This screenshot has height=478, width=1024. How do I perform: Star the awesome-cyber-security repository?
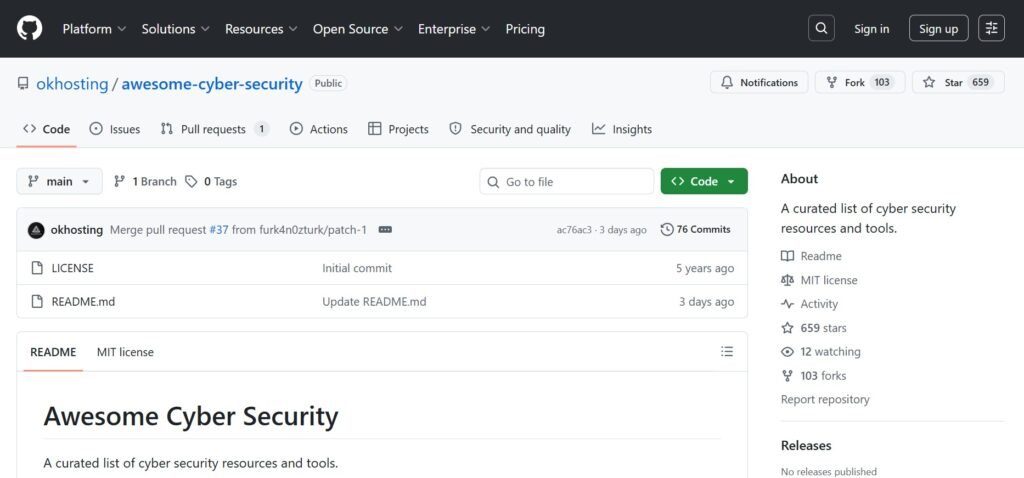[x=958, y=82]
